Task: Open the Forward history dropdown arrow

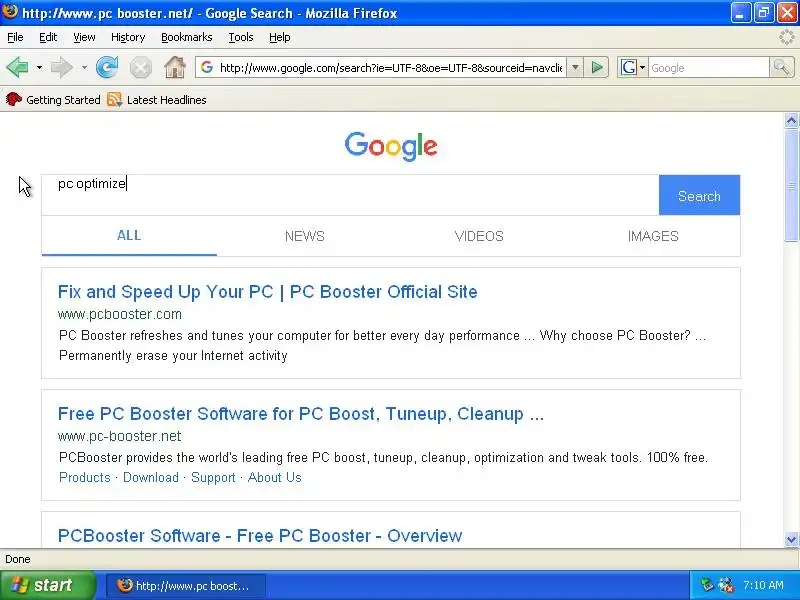Action: tap(84, 67)
